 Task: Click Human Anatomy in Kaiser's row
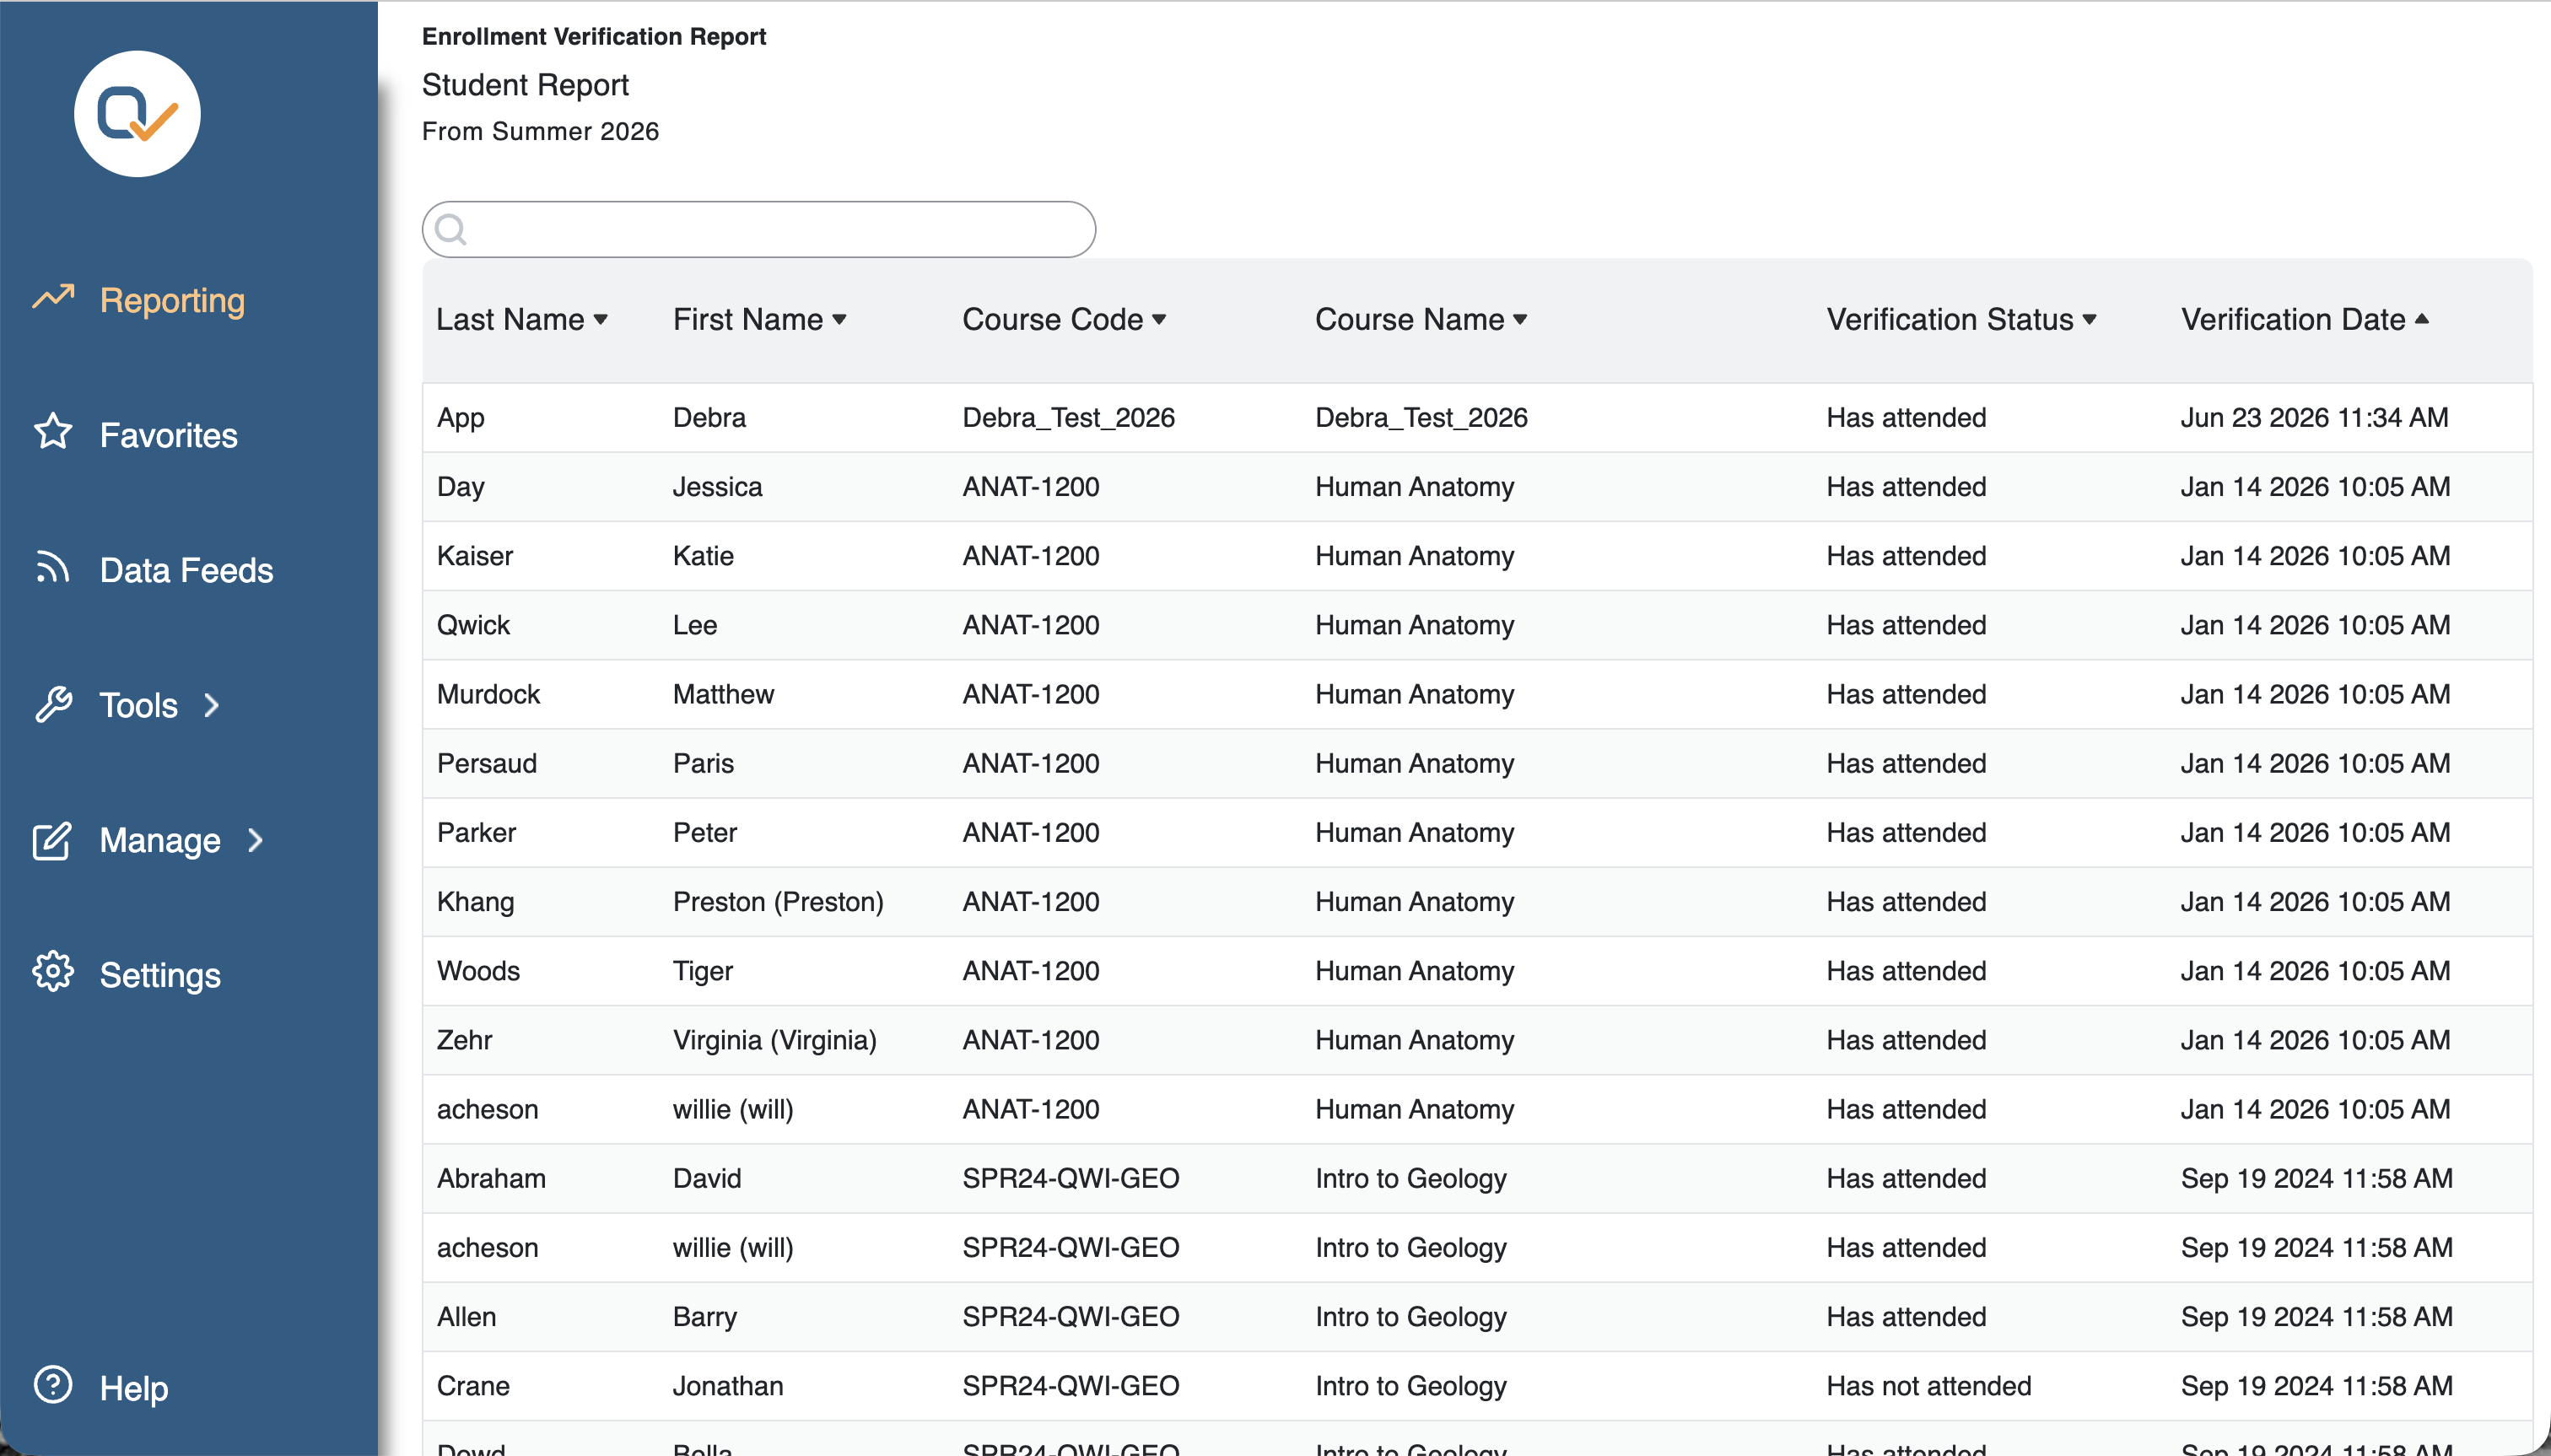click(x=1414, y=556)
